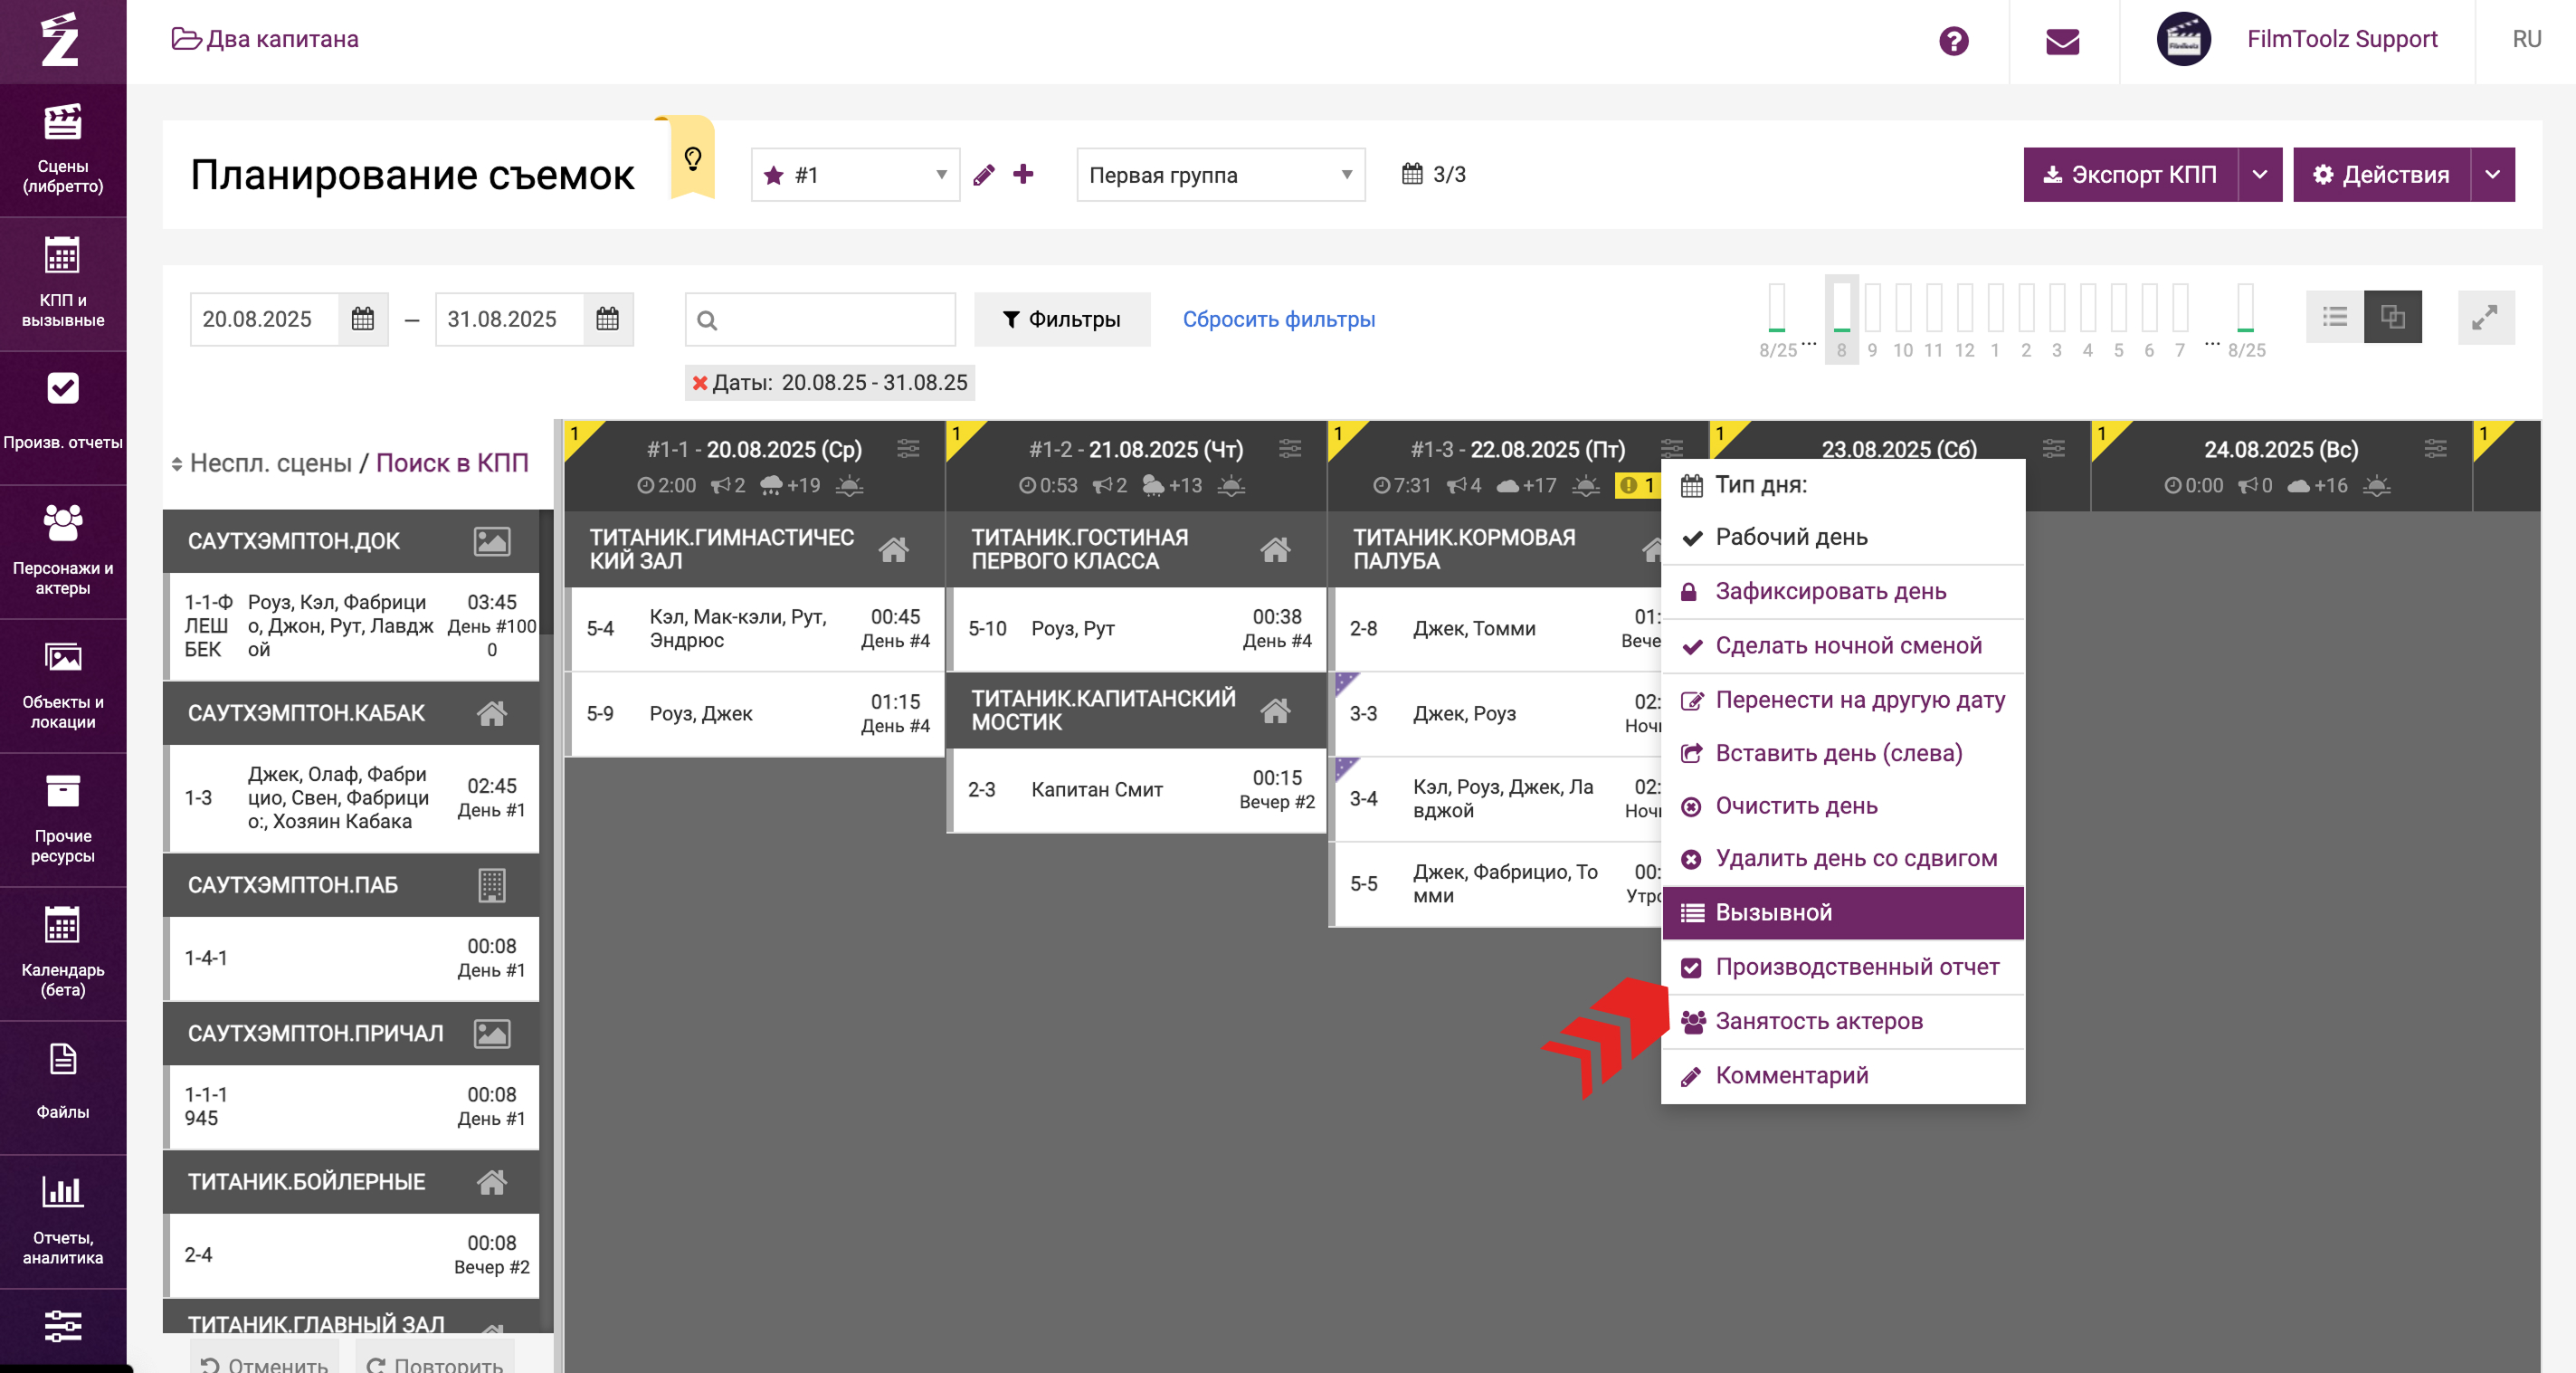Choose Очистить день from menu

[1843, 805]
